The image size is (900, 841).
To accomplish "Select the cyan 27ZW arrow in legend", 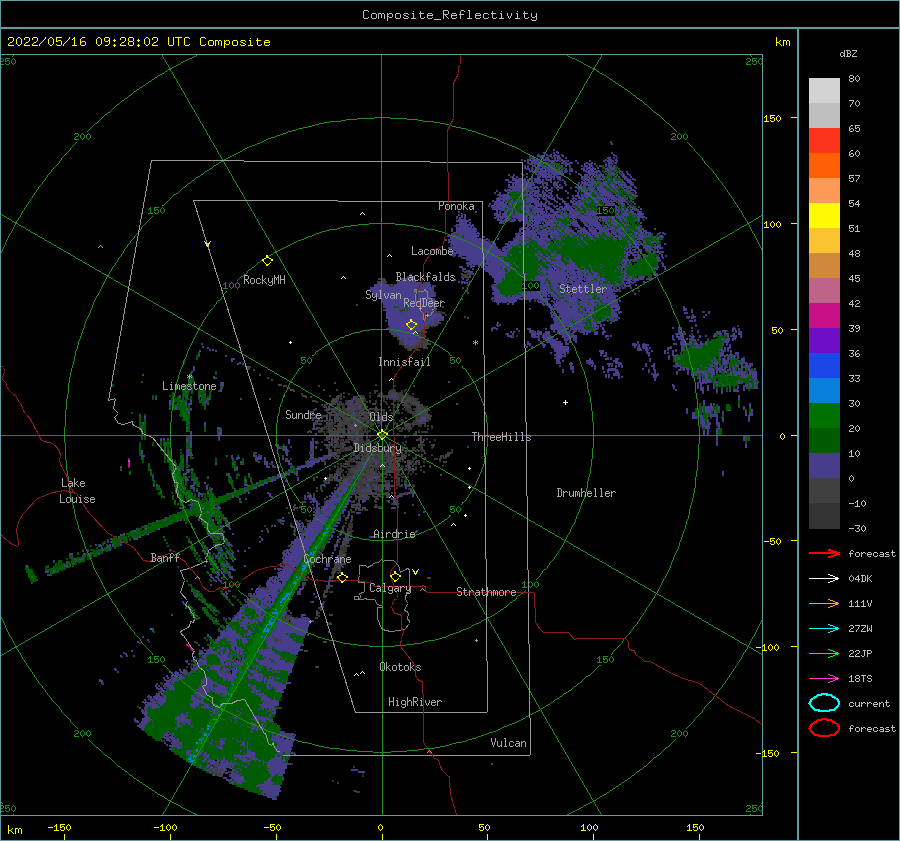I will (824, 629).
